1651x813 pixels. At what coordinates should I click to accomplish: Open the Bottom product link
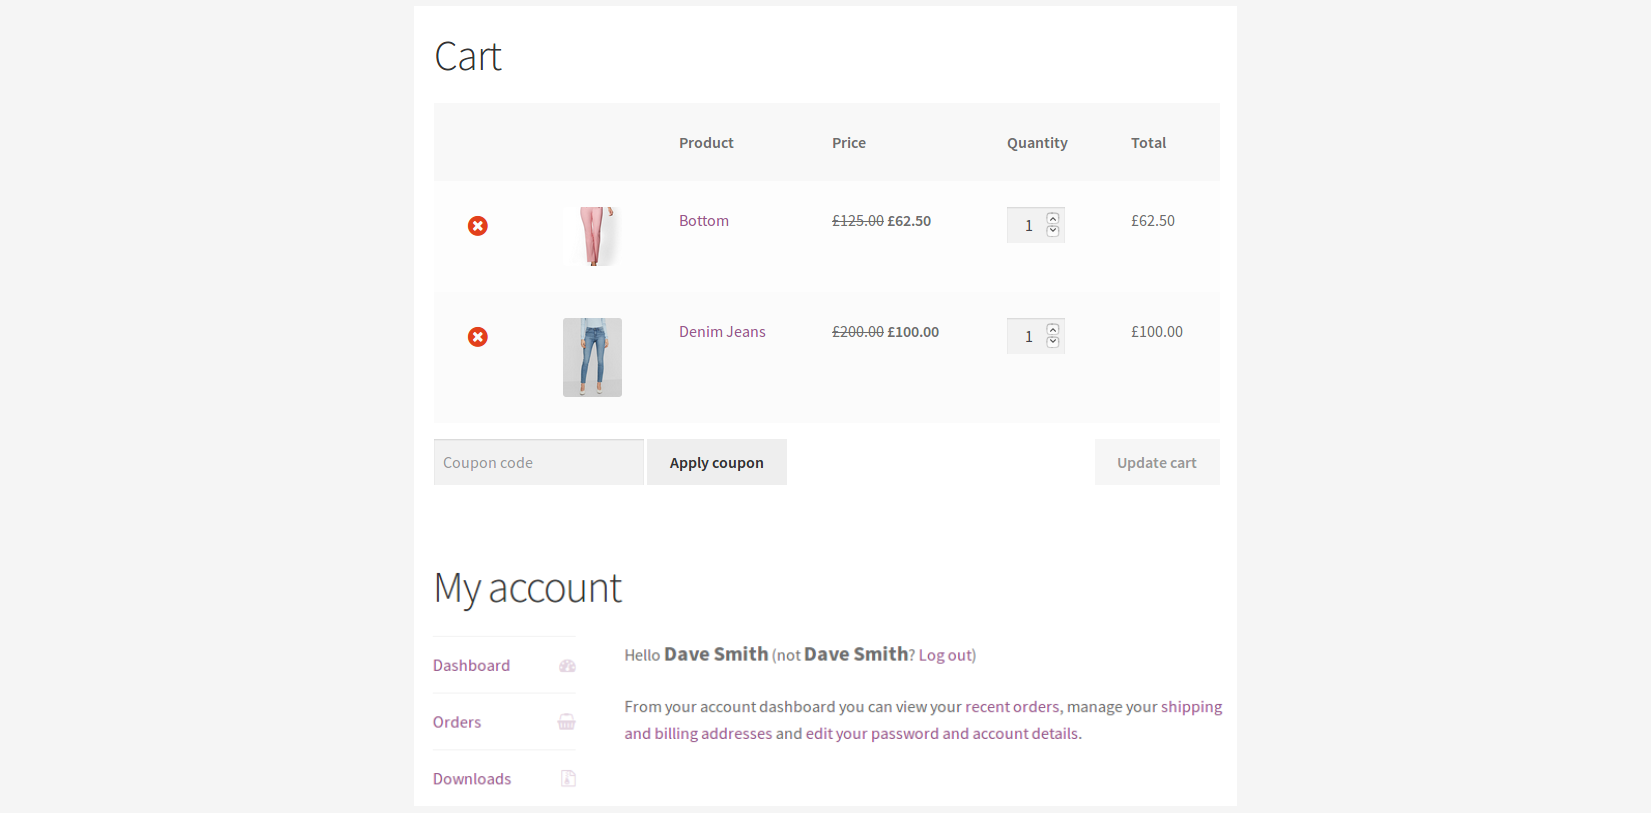tap(704, 221)
